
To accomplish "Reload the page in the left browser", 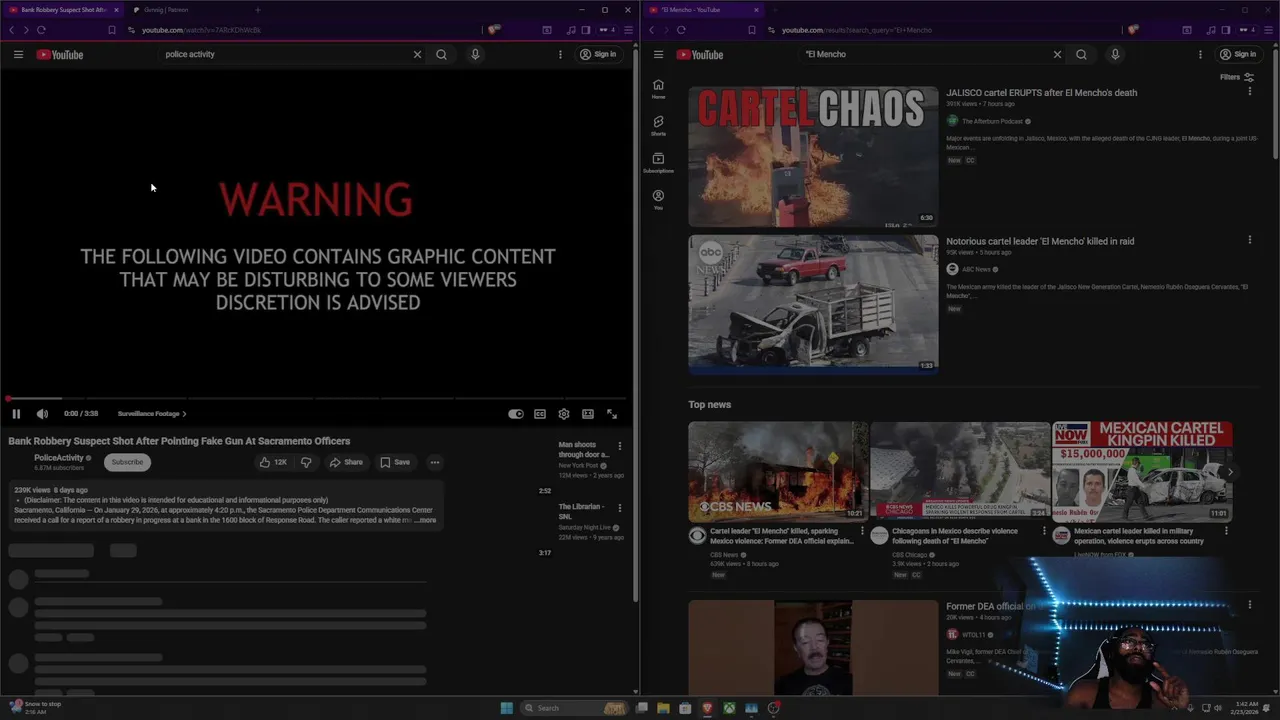I will click(x=41, y=30).
